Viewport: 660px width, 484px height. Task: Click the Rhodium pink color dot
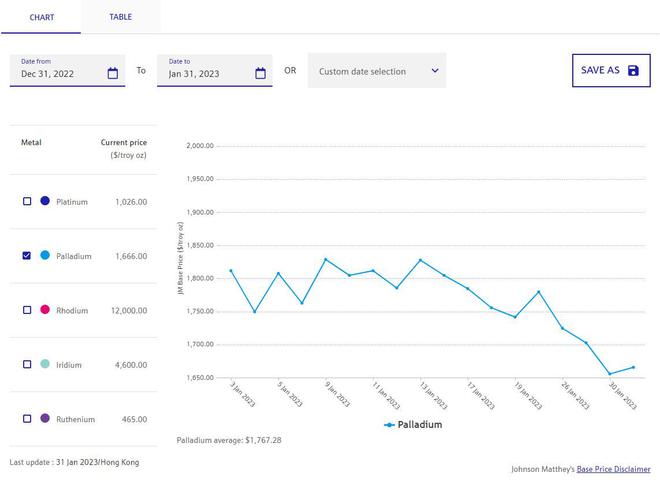(x=45, y=310)
